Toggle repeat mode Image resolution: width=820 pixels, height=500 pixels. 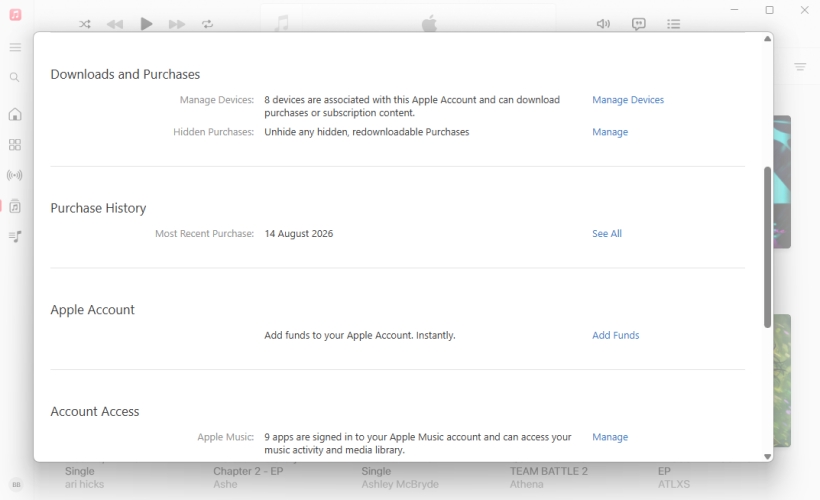208,24
